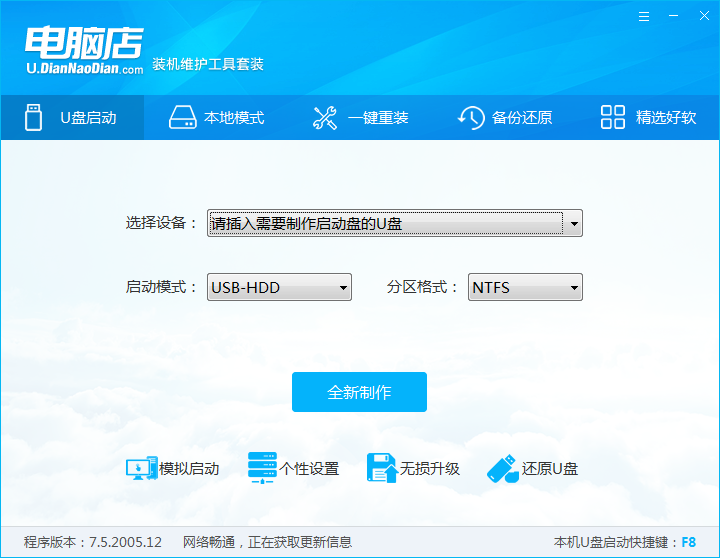Click the clock restore icon for 备份还原
Image resolution: width=720 pixels, height=558 pixels.
click(471, 118)
